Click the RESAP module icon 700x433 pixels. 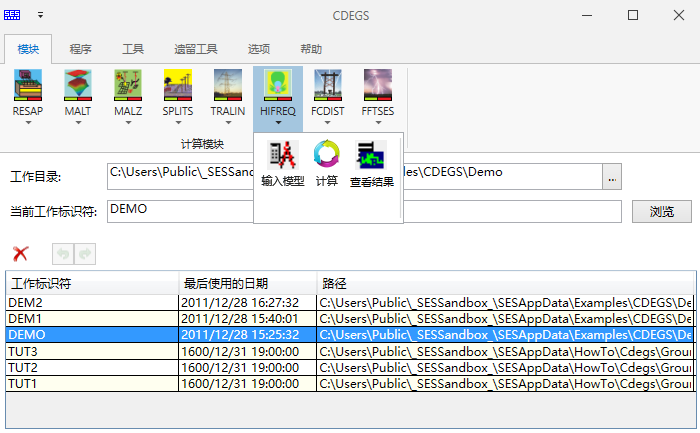coord(27,86)
